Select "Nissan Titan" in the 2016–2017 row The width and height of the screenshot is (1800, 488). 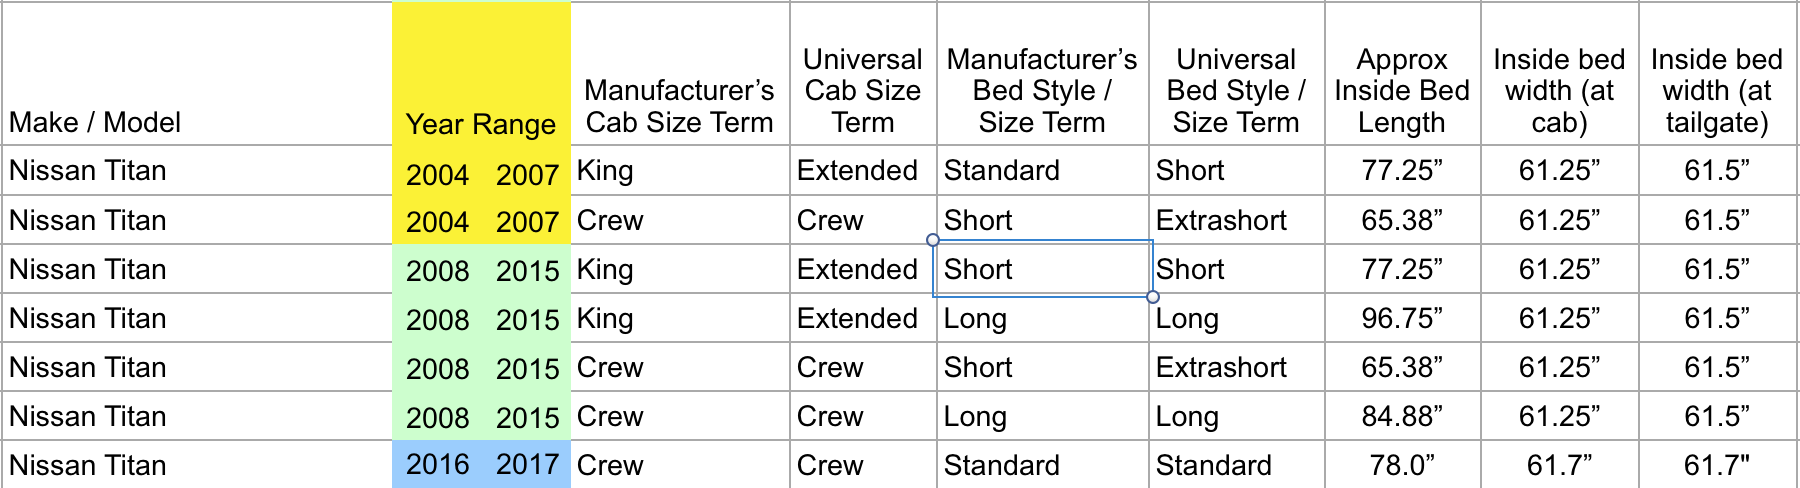(x=88, y=465)
